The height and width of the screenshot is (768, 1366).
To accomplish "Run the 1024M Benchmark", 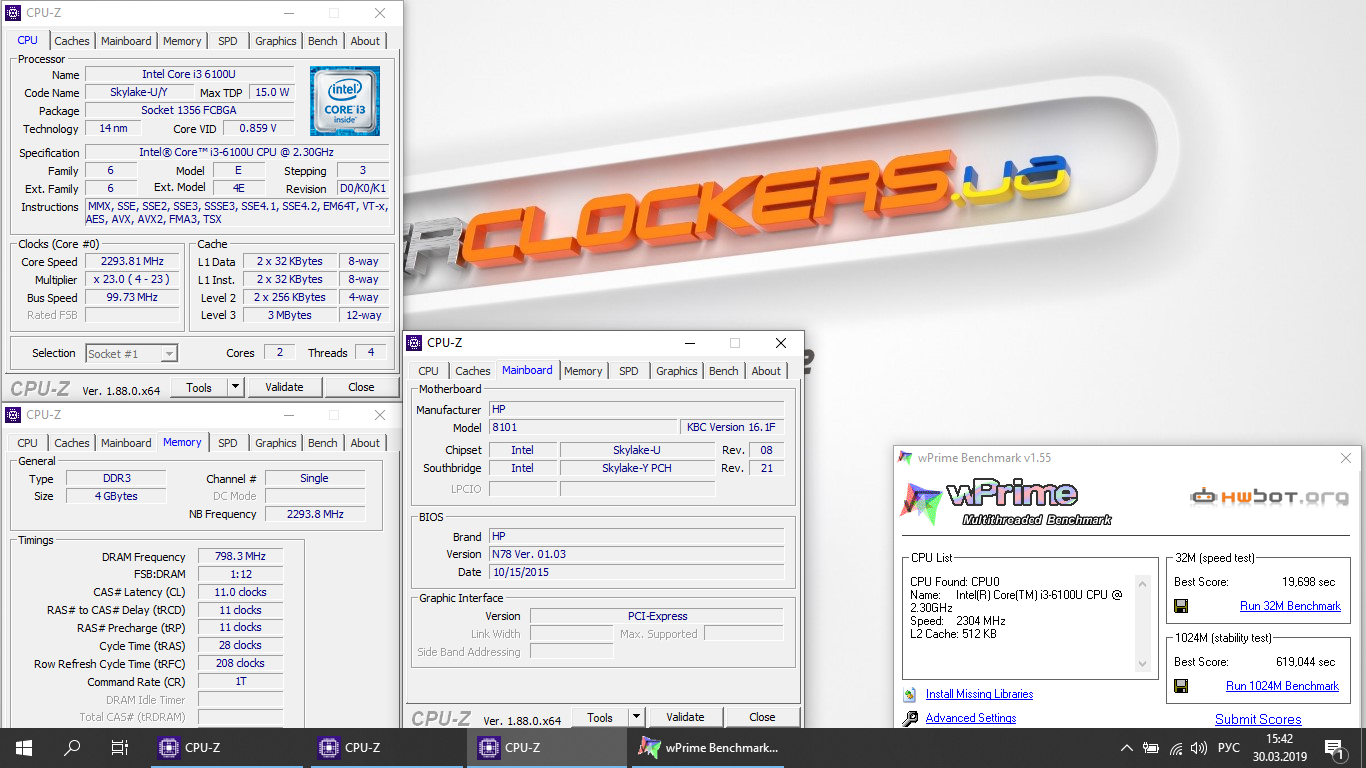I will pos(1282,686).
